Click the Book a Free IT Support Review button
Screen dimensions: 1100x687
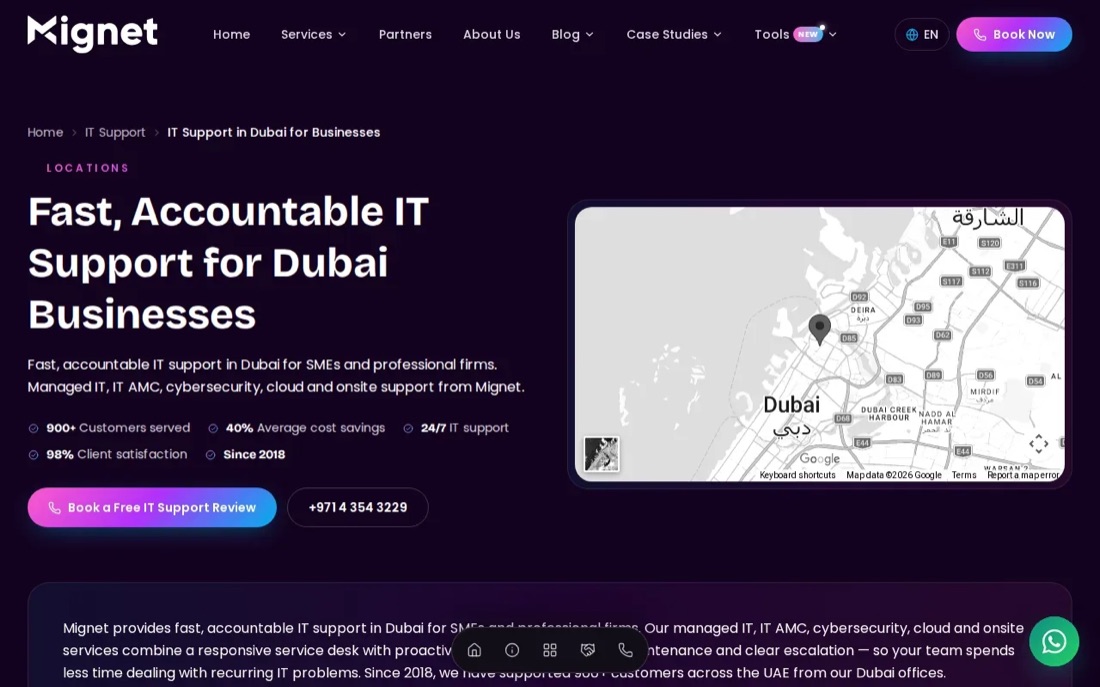pyautogui.click(x=152, y=507)
